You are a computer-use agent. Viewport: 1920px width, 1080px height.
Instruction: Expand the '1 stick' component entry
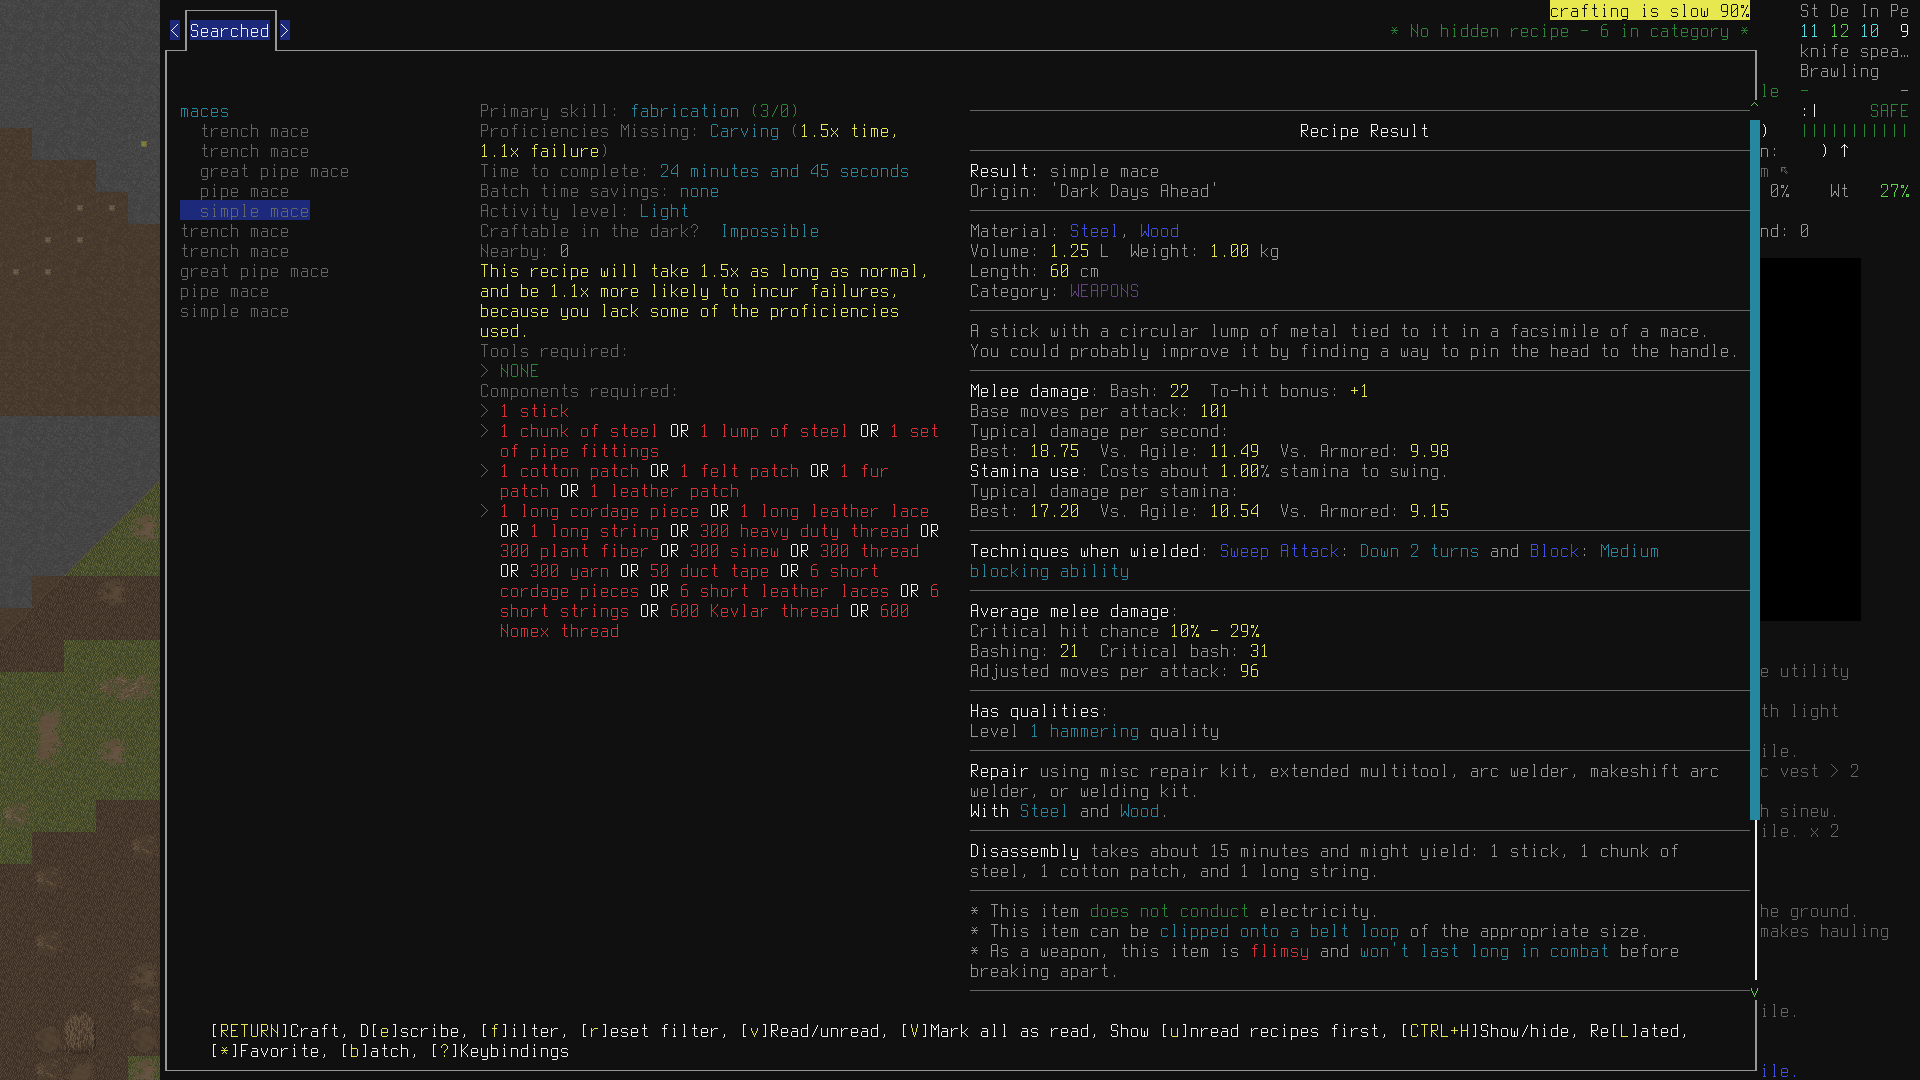click(x=485, y=411)
